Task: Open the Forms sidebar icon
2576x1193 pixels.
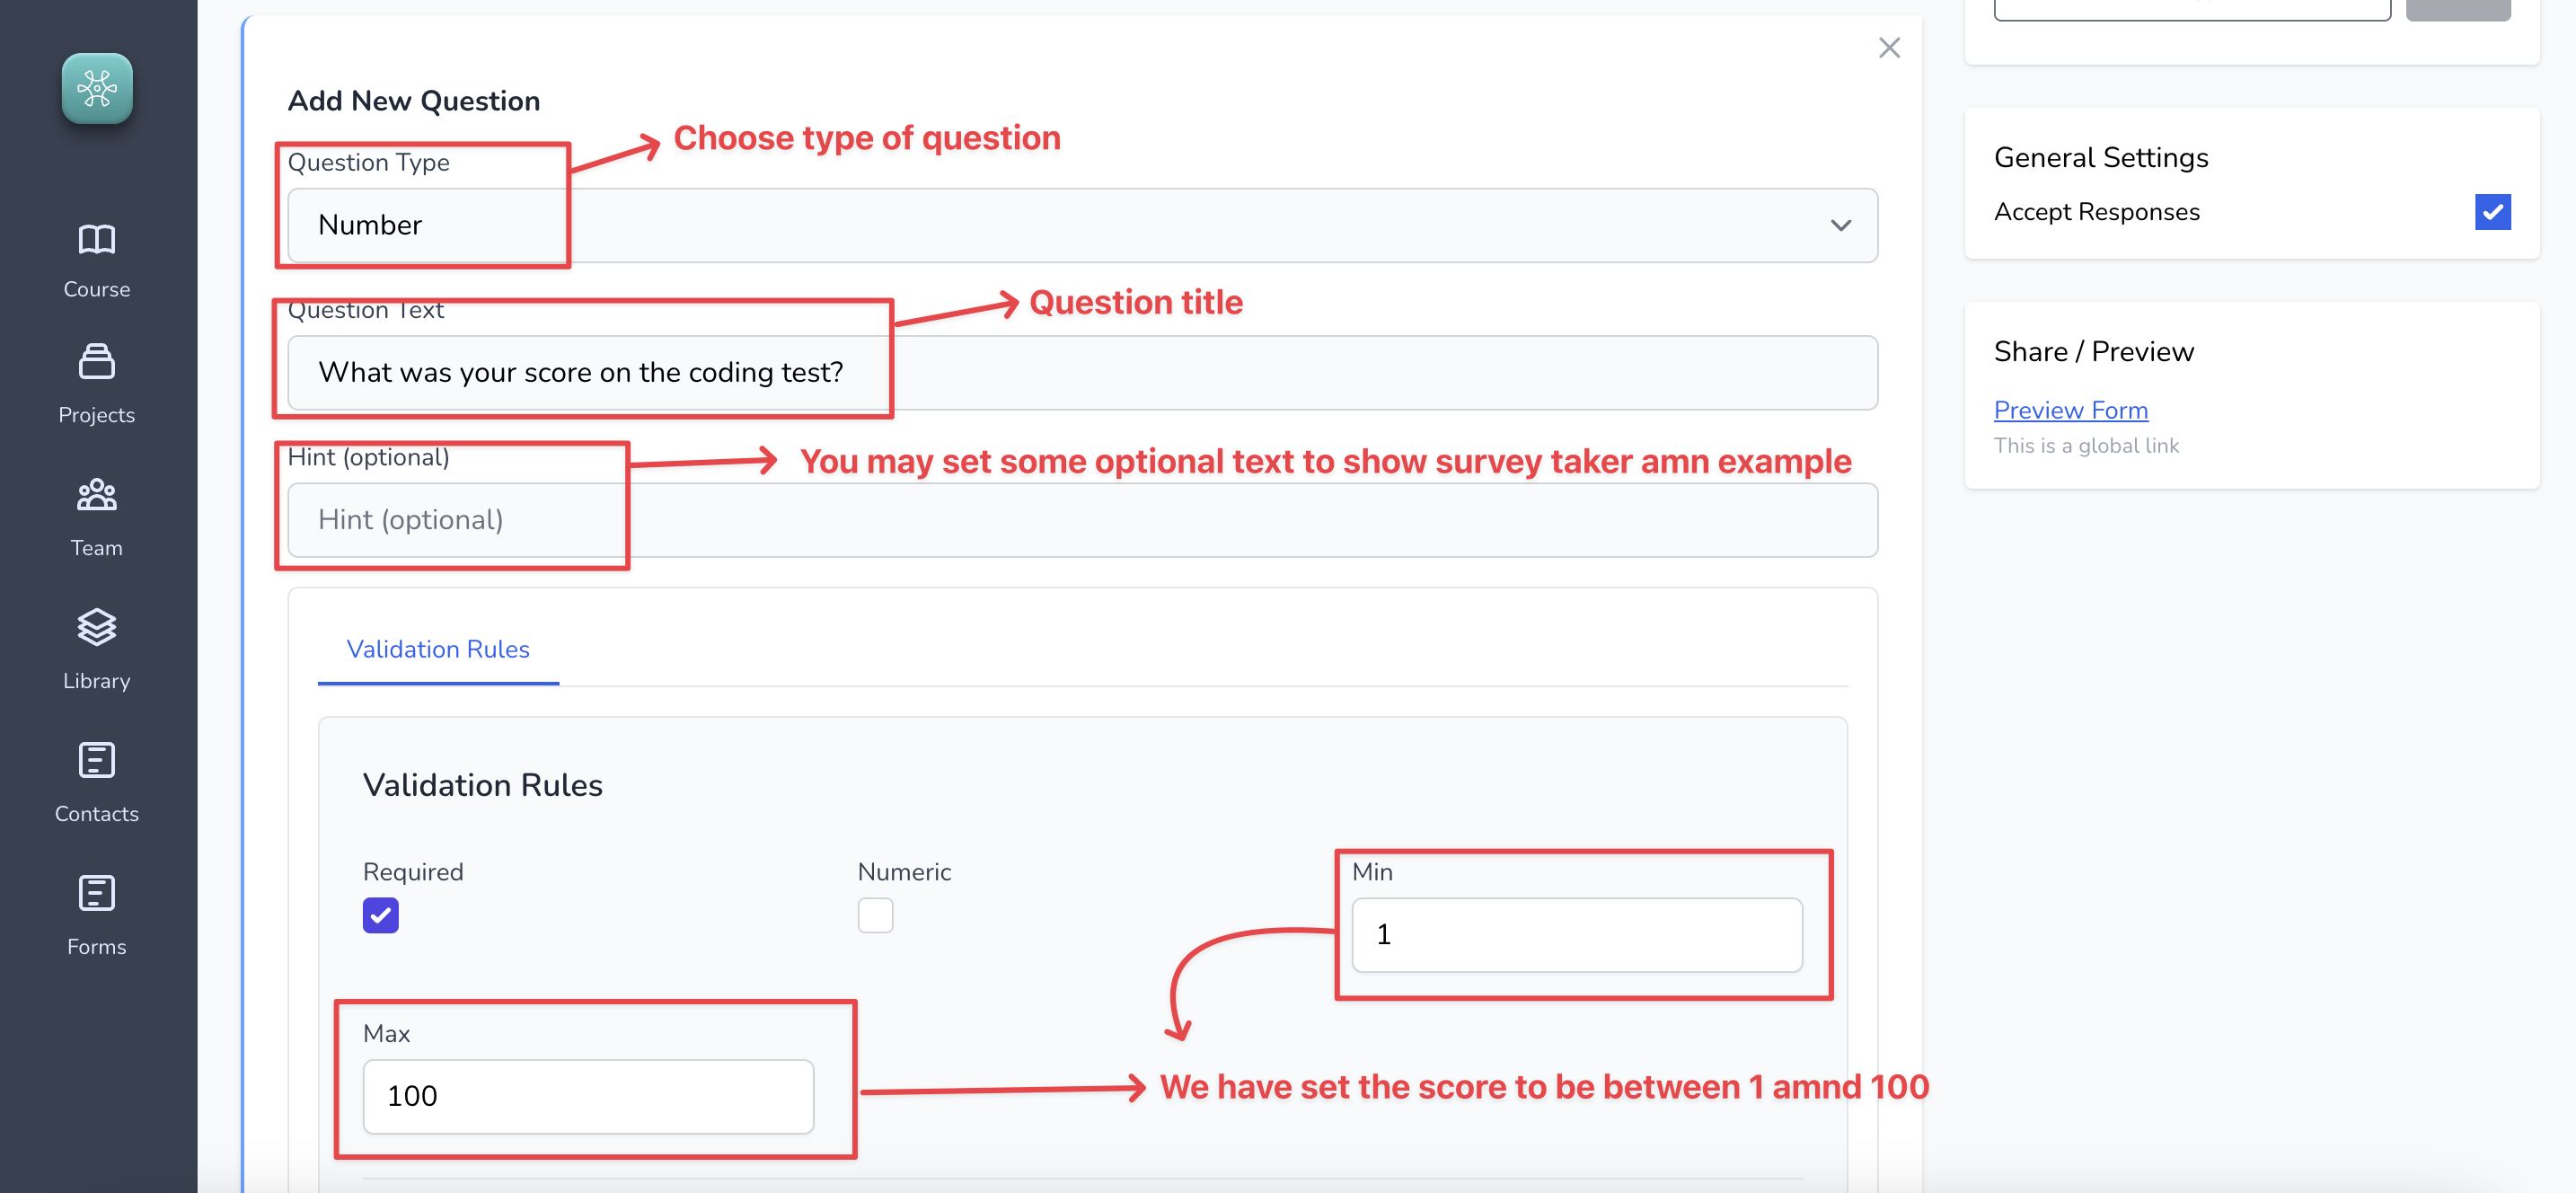Action: 97,893
